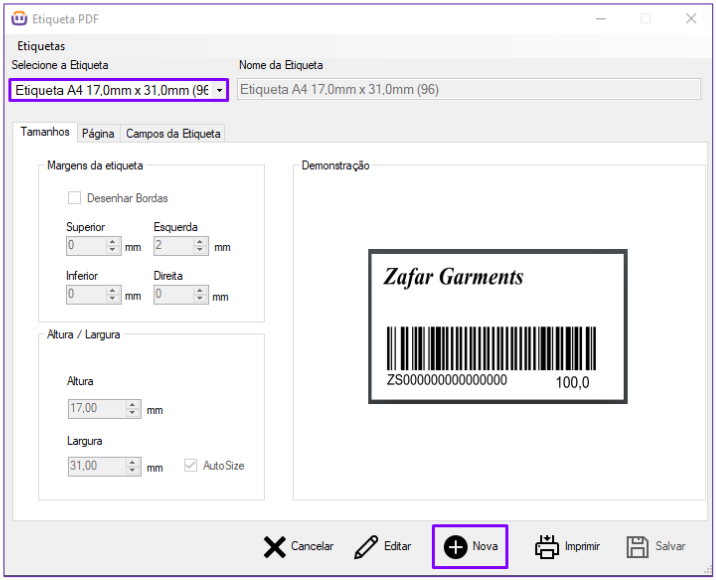The image size is (716, 580).
Task: Increase the Direita margin with up arrow
Action: 200,290
